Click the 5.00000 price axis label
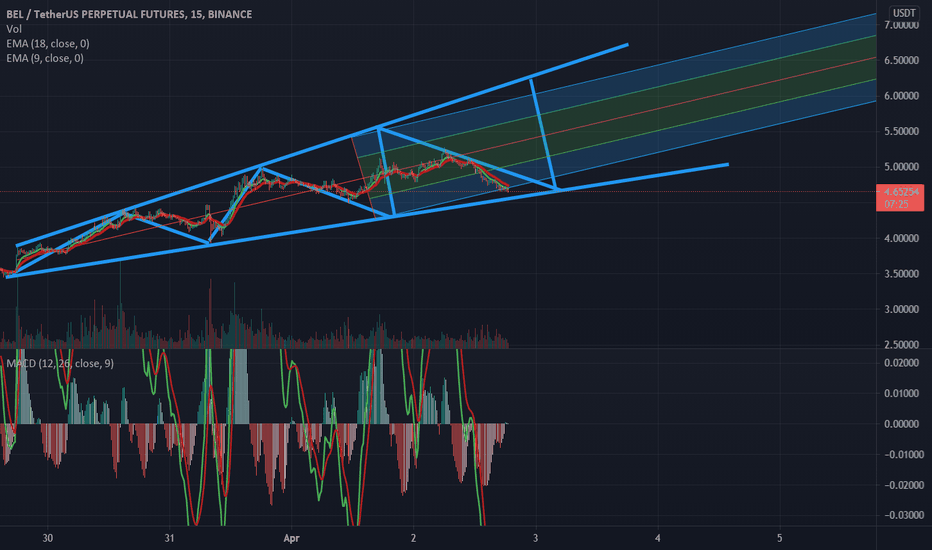Screen dimensions: 932x550 [x=901, y=167]
